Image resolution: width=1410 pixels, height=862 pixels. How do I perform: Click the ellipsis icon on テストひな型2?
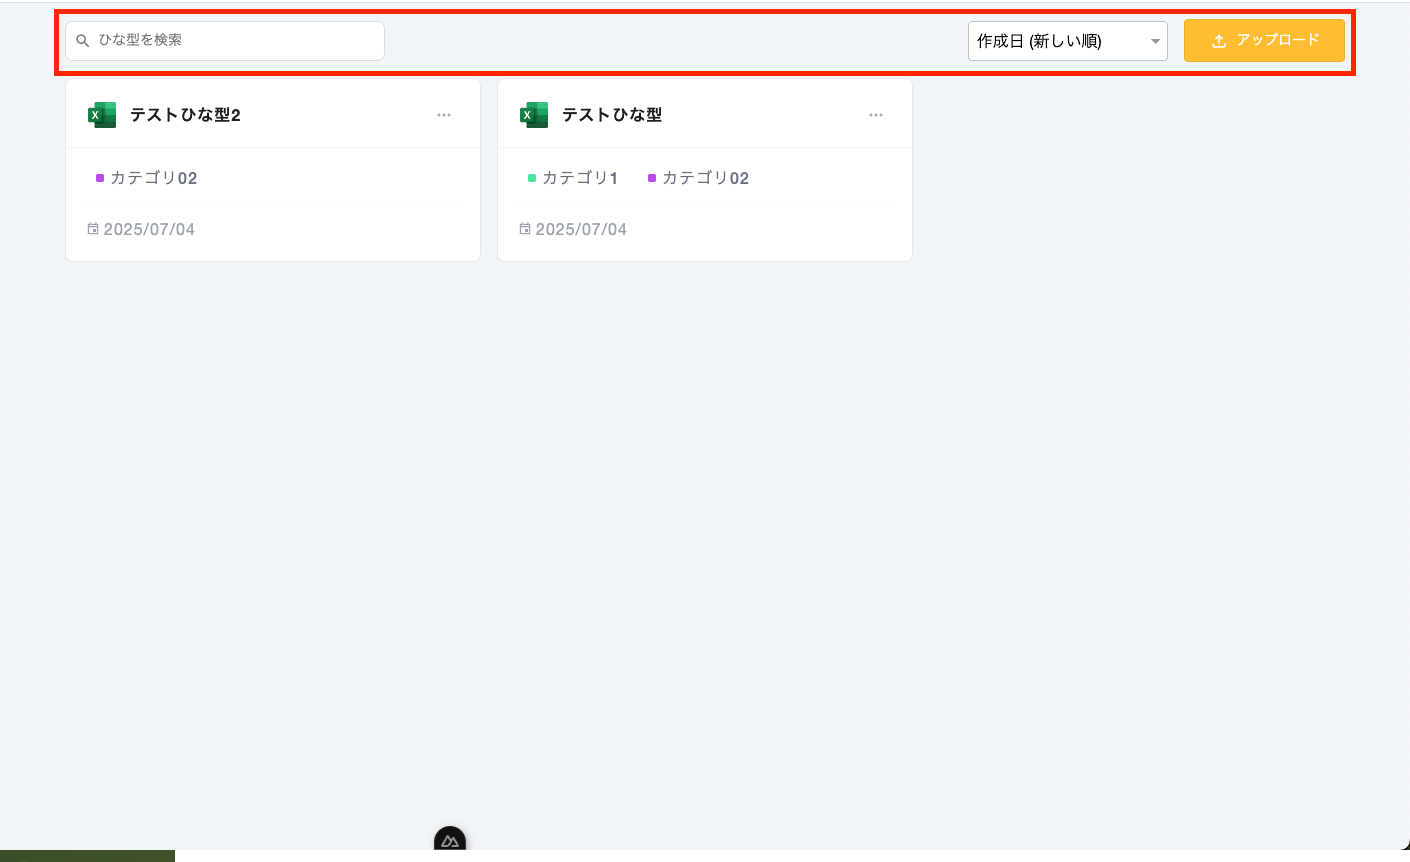coord(444,115)
